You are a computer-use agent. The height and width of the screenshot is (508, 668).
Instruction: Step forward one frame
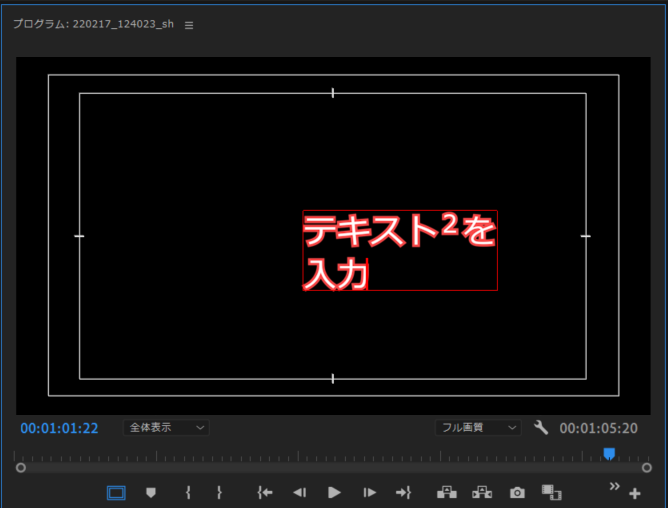(x=369, y=492)
